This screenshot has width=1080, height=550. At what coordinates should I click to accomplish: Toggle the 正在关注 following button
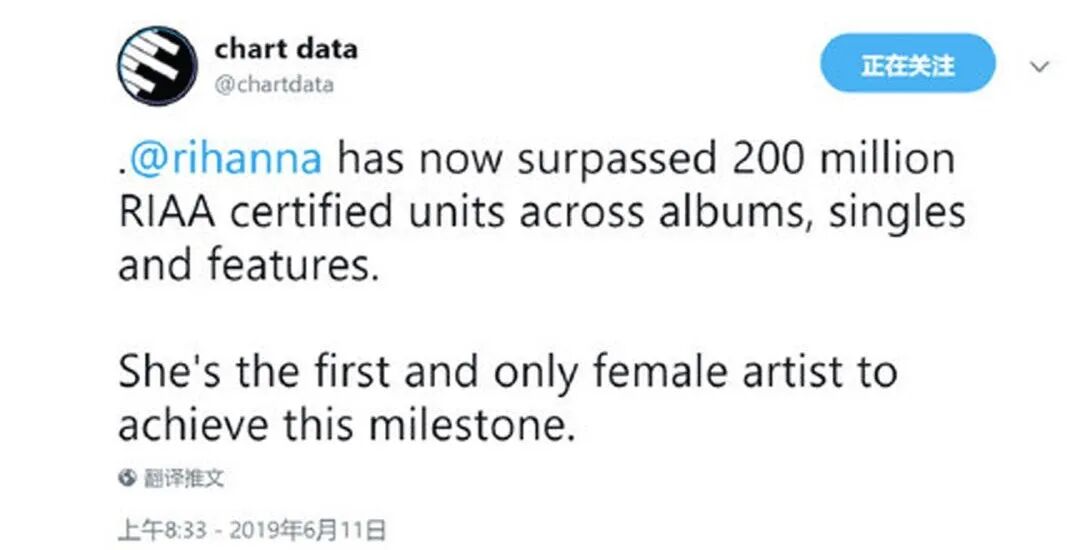(x=907, y=67)
